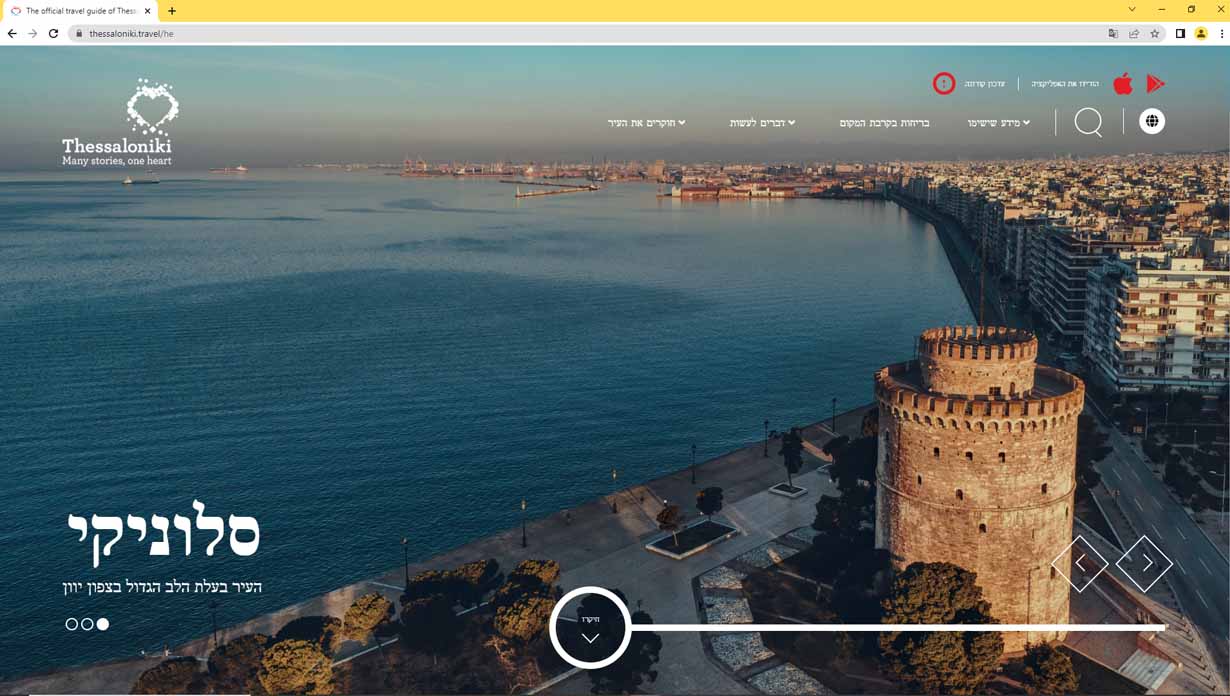Expand the 'דברים לעשות' dropdown menu
This screenshot has width=1230, height=696.
pos(762,123)
